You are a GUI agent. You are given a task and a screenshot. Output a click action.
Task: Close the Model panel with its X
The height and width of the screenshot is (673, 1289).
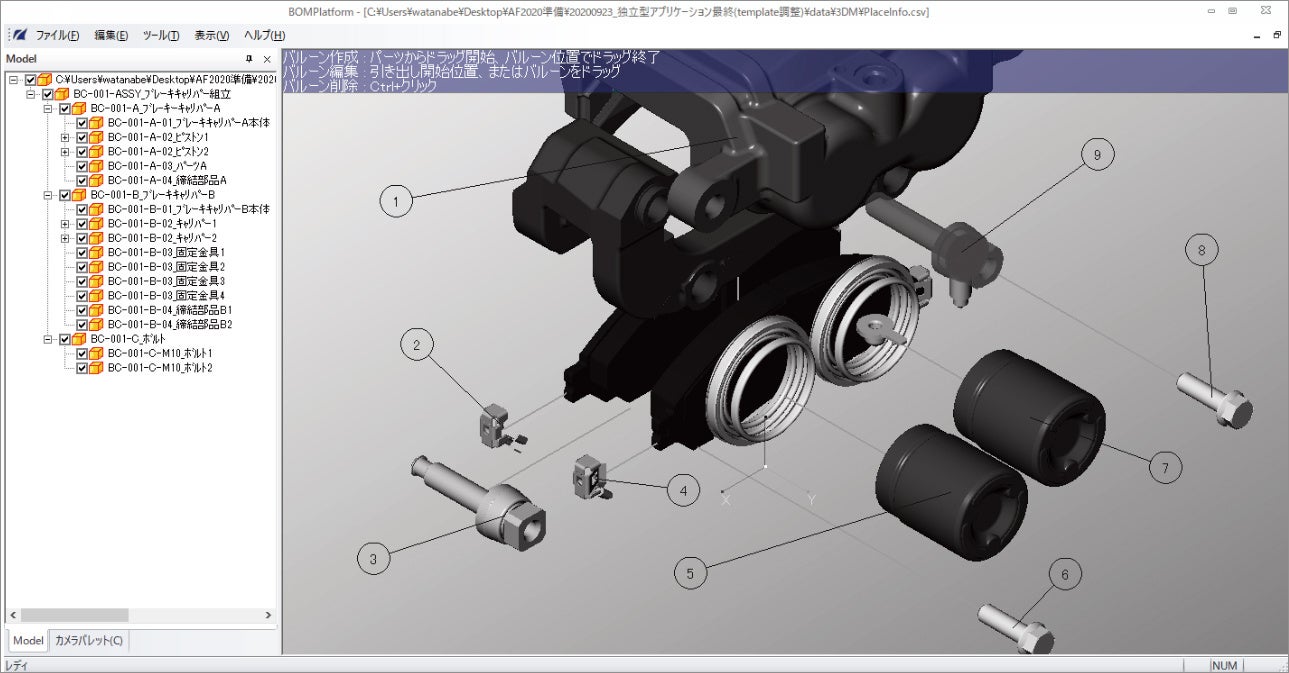coord(267,59)
